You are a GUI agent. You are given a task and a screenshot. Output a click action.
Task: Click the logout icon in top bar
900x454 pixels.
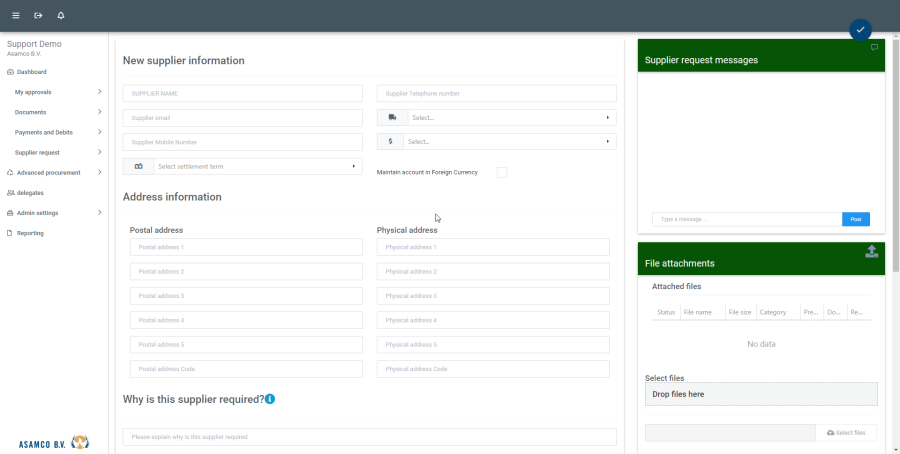[x=38, y=16]
